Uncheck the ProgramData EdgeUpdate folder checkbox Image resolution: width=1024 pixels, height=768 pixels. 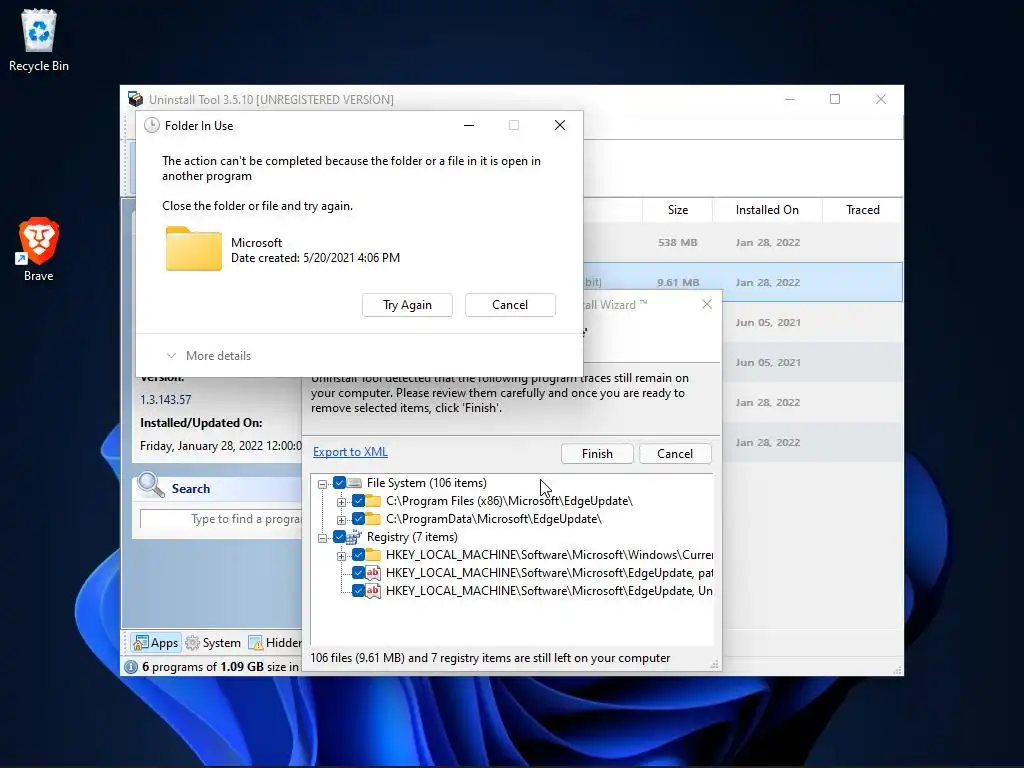coord(358,519)
